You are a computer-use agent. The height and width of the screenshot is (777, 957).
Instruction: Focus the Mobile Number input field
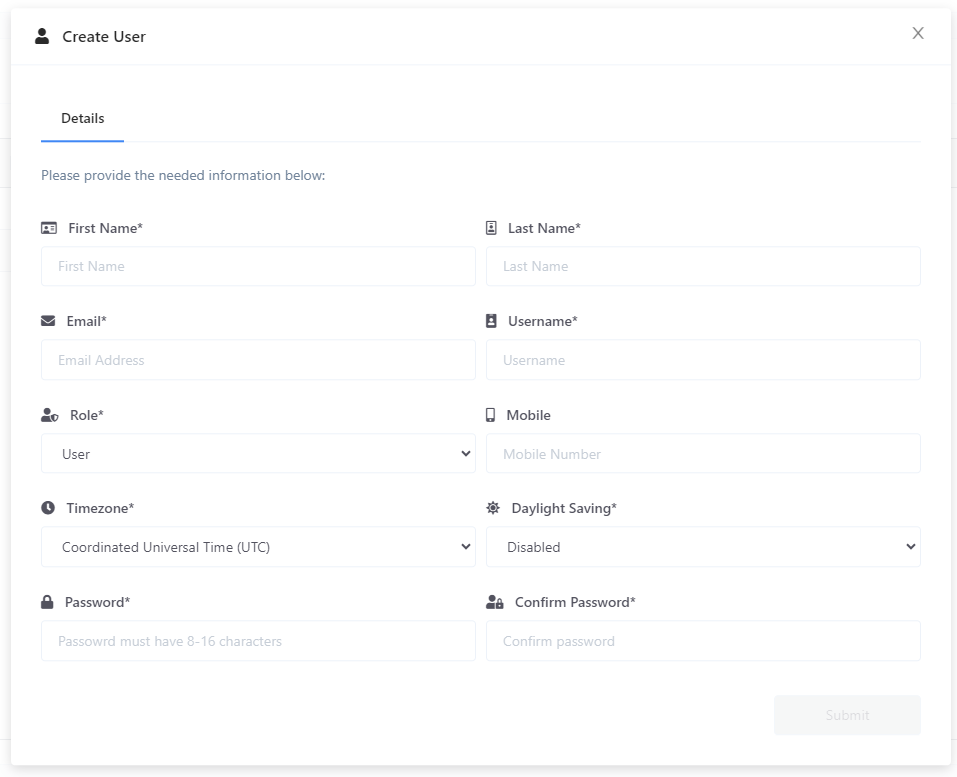[x=703, y=454]
